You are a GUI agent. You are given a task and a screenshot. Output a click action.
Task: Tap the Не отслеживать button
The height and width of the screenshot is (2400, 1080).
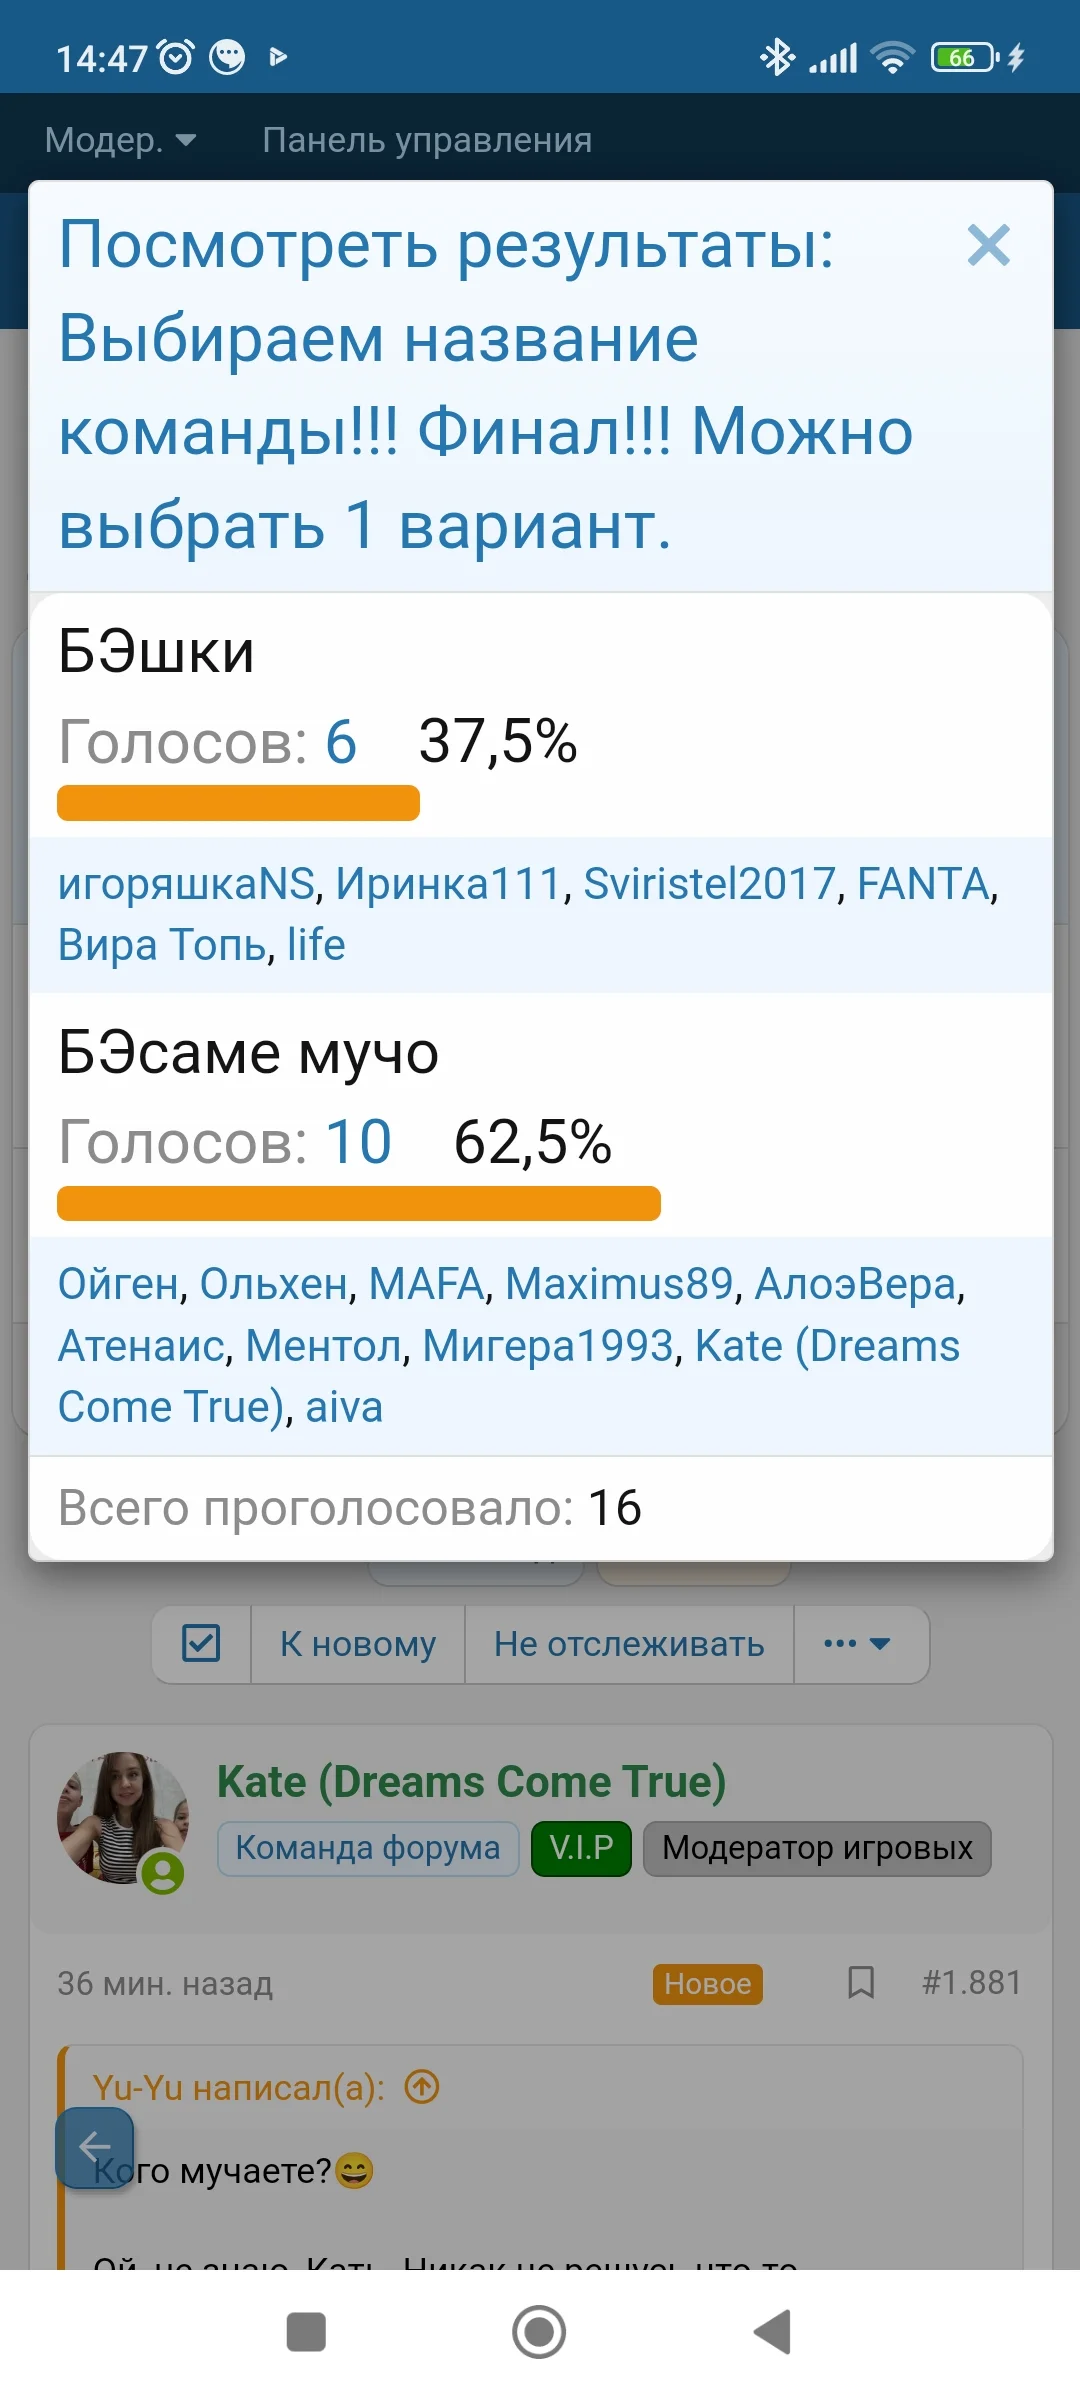tap(629, 1644)
